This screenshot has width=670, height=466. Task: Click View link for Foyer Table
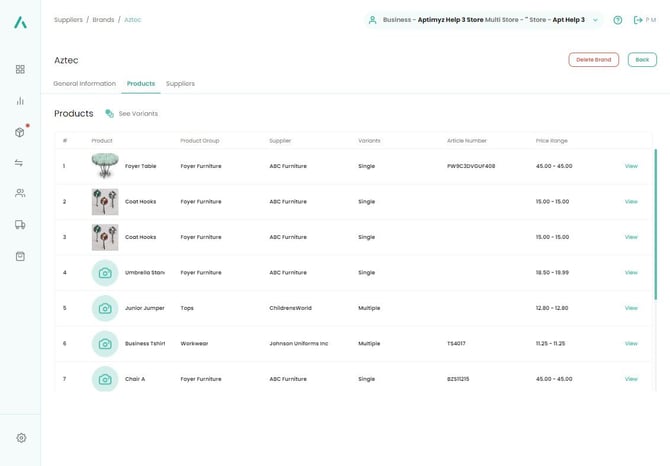631,166
